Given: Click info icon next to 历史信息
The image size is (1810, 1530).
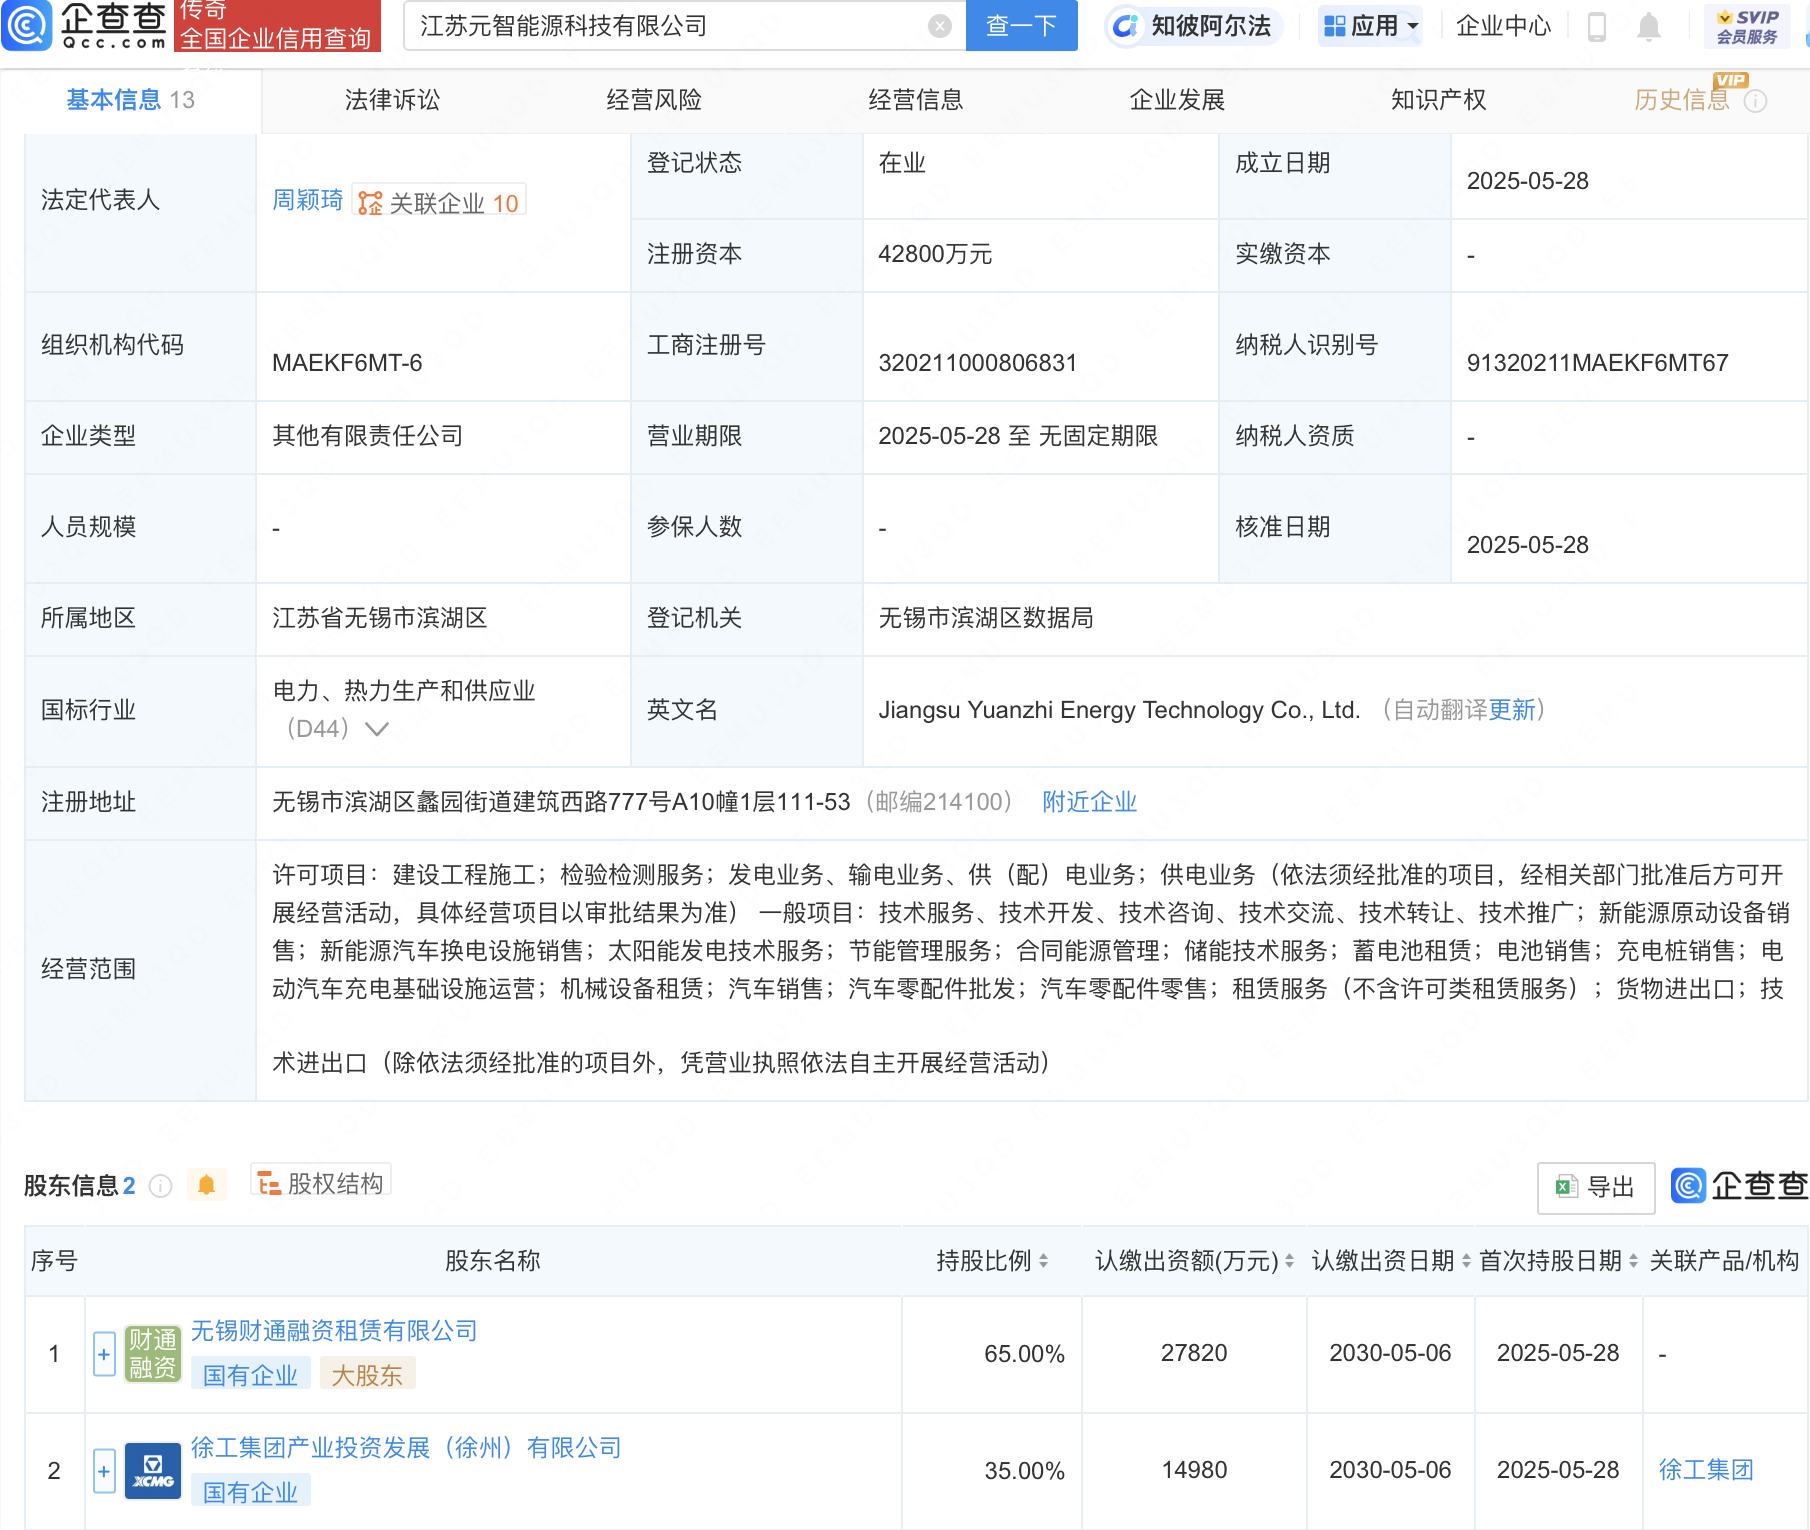Looking at the screenshot, I should coord(1756,101).
